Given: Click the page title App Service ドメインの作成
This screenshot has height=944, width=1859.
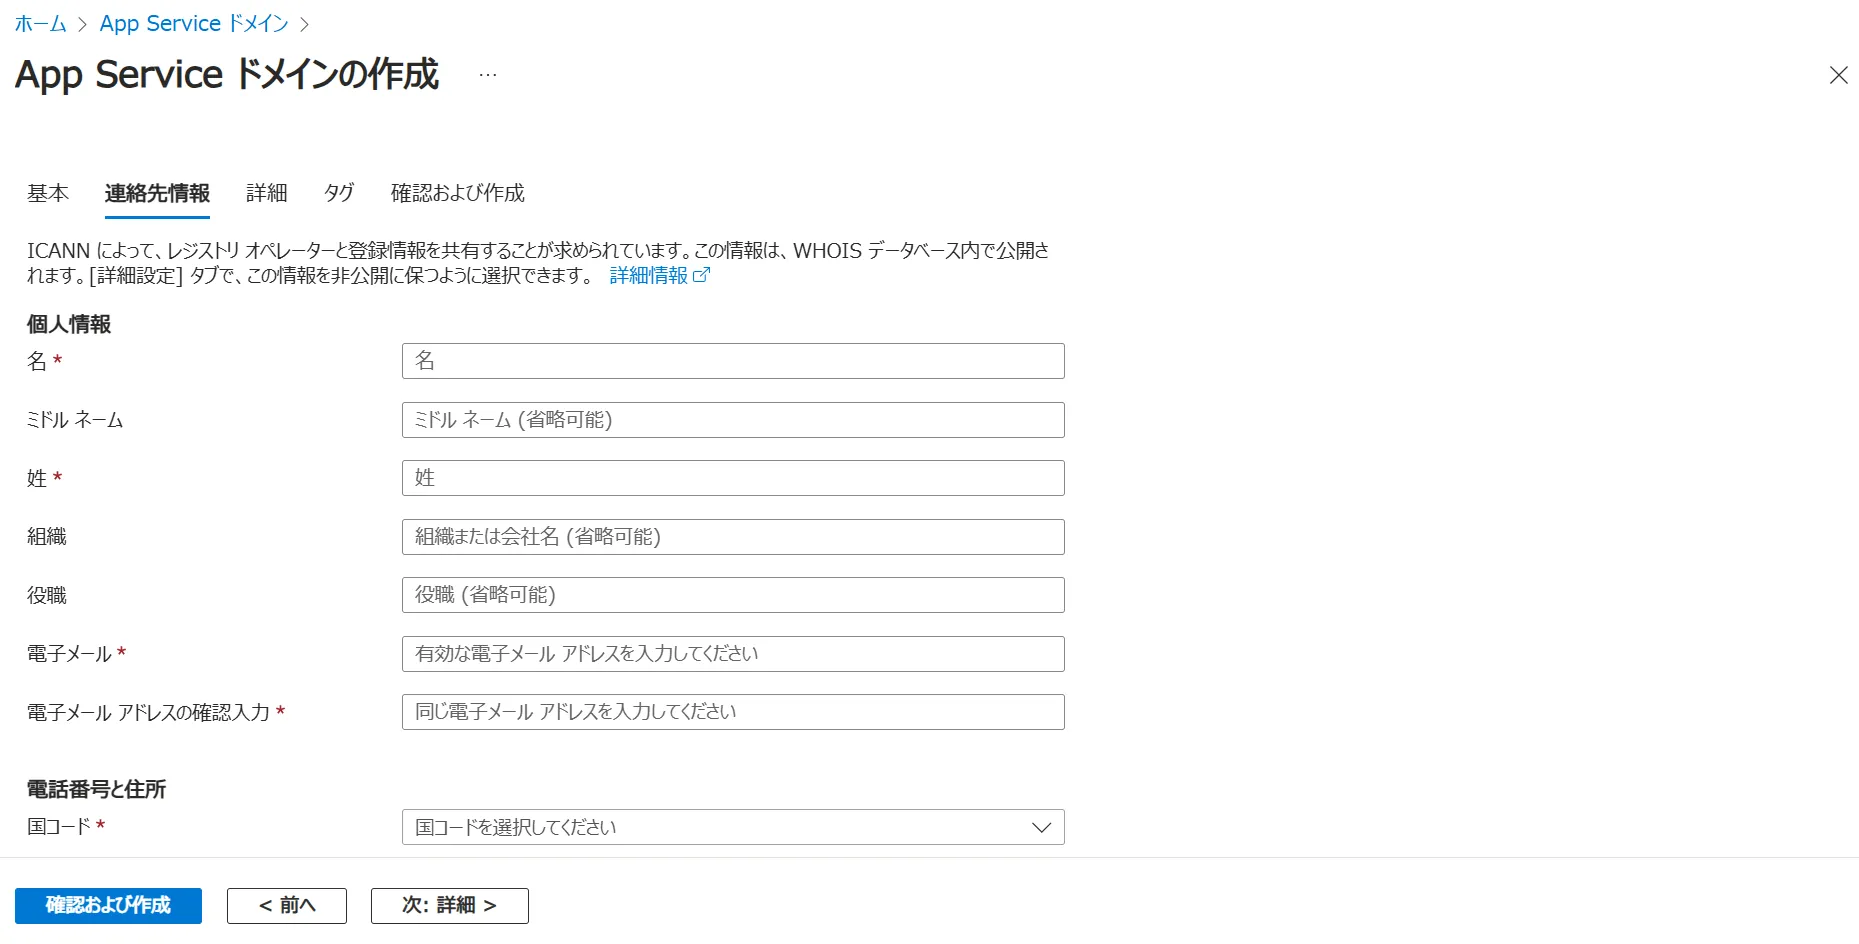Looking at the screenshot, I should pos(227,75).
